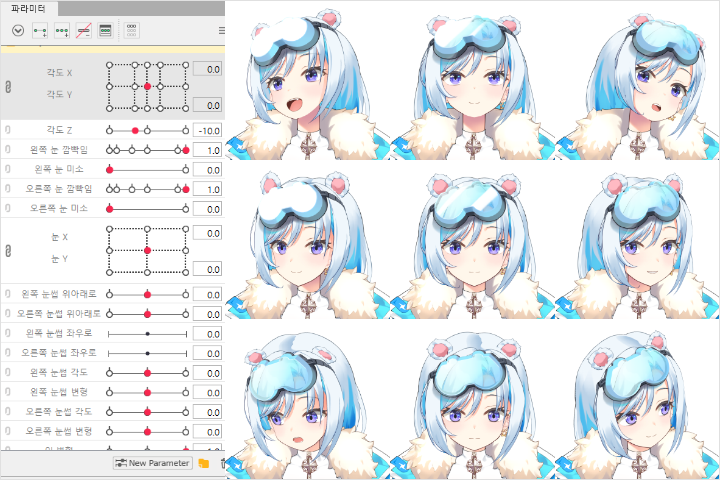Toggle the lock icon beside 왼쪽 눈 미소
This screenshot has width=720, height=480.
[8, 169]
